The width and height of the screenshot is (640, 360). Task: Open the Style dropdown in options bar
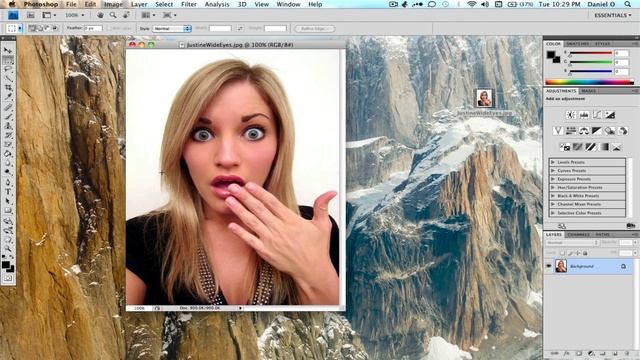pyautogui.click(x=172, y=29)
